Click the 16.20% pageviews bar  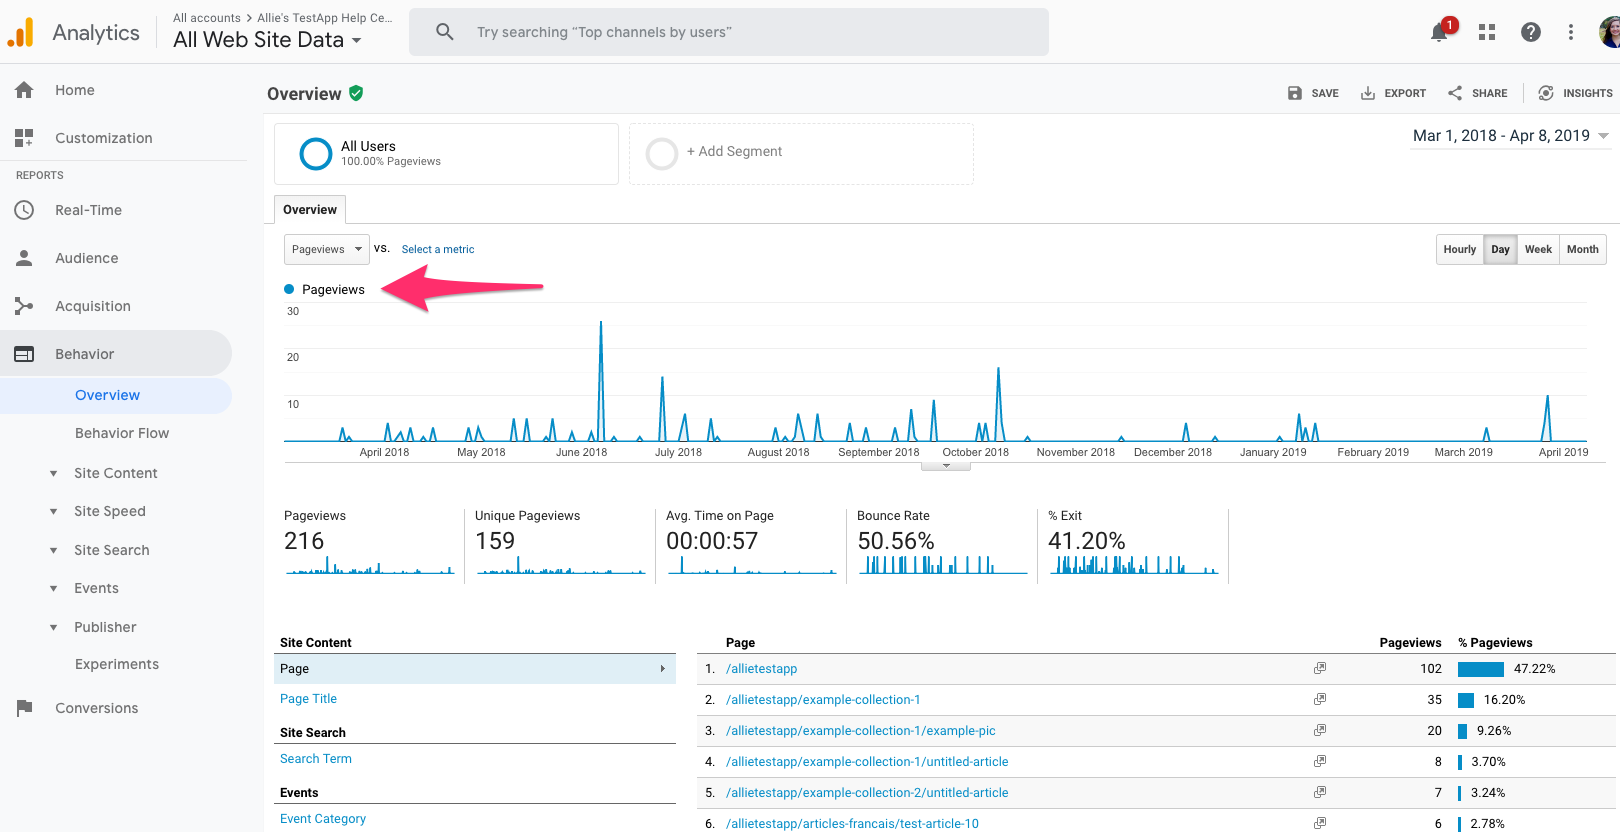coord(1466,700)
